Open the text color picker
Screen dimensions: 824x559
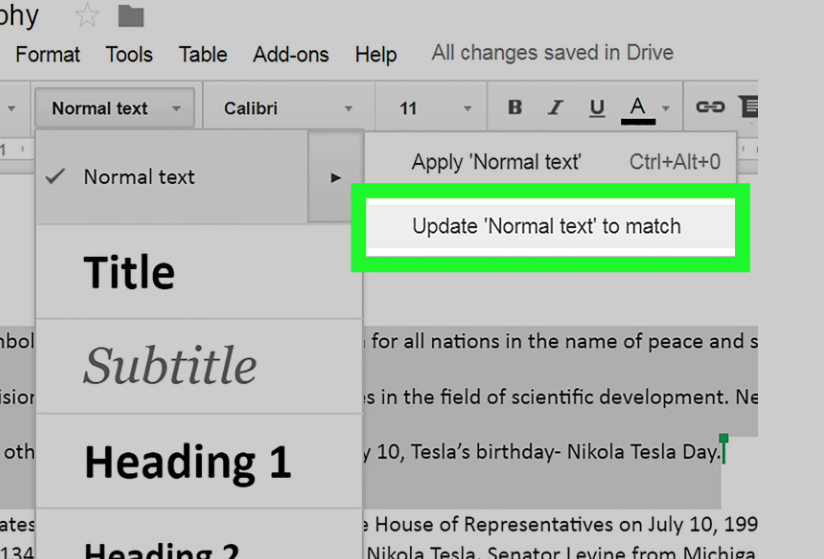pos(639,108)
